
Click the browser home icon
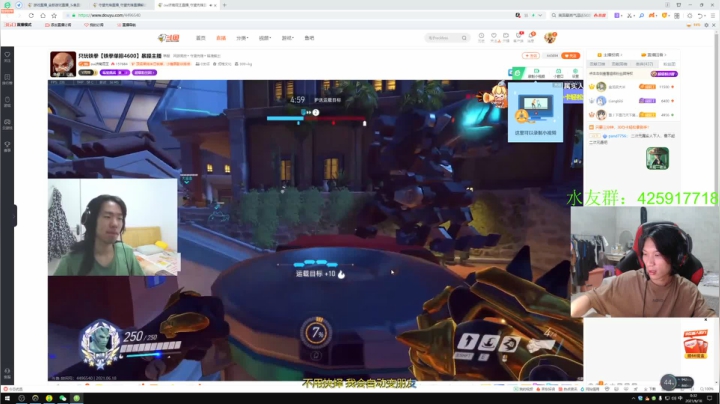tap(43, 15)
